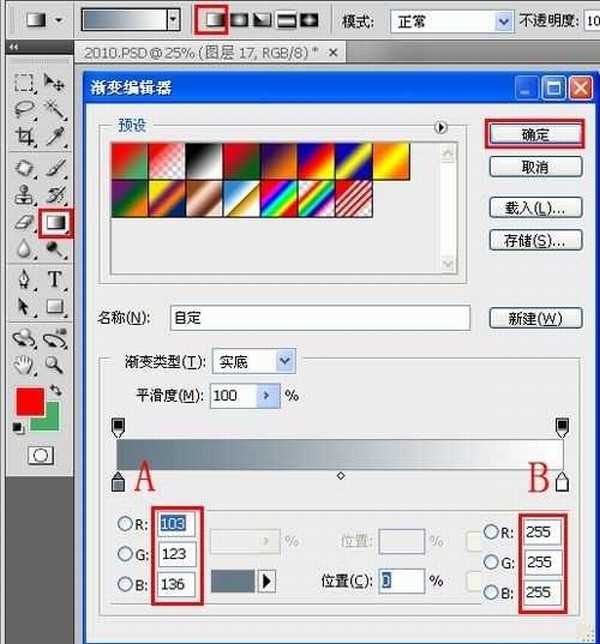Screen dimensions: 600x644
Task: Expand the 平滑度 slider arrow
Action: [x=267, y=395]
